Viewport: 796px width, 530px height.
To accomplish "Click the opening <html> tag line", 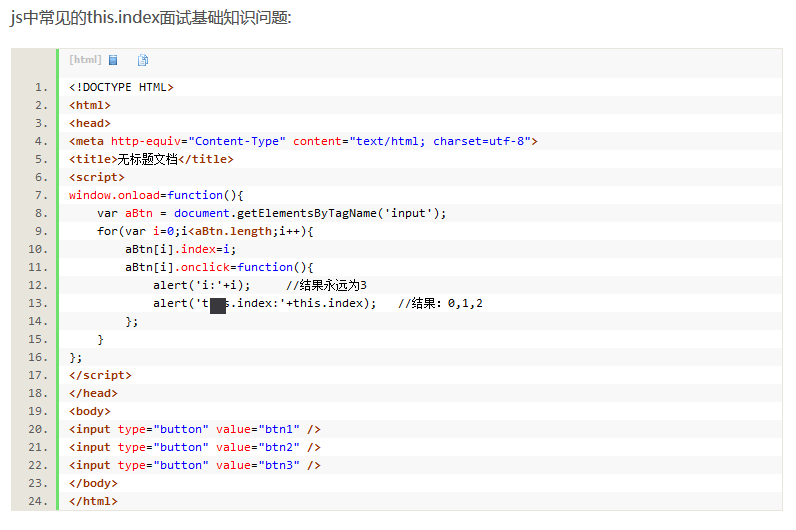I will coord(90,105).
